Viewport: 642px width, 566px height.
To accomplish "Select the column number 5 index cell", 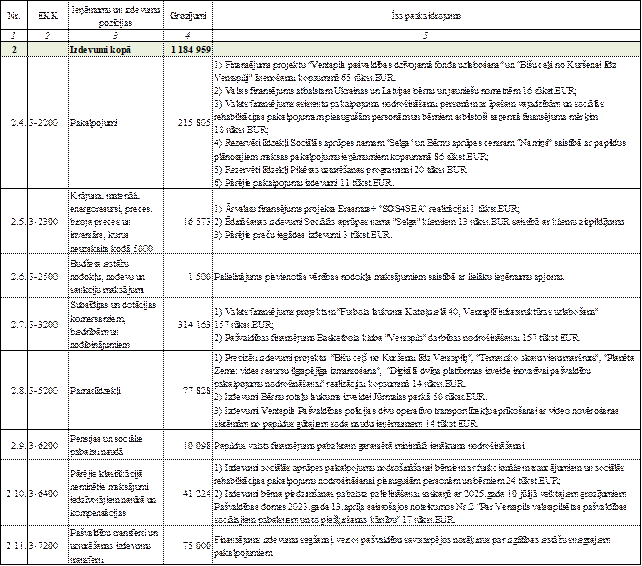I will [426, 35].
